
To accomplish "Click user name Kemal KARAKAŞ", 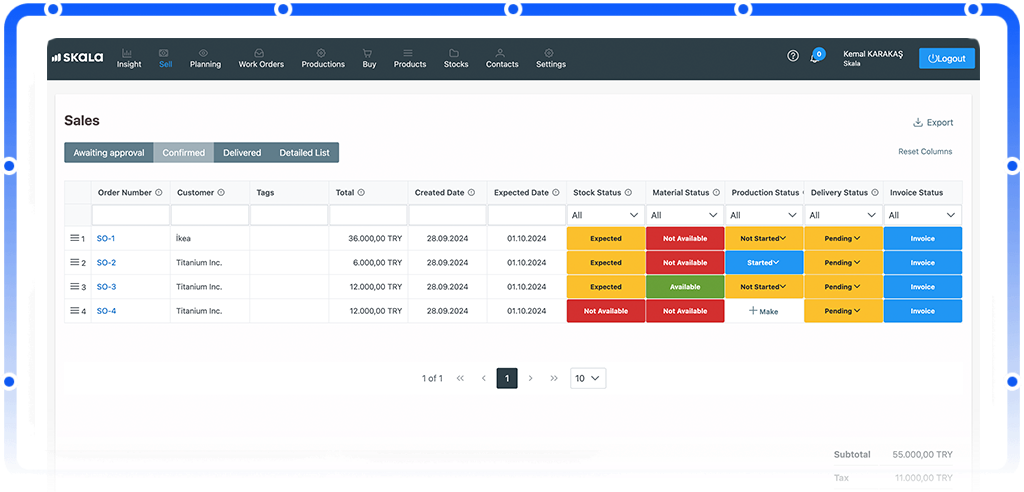I will (872, 54).
